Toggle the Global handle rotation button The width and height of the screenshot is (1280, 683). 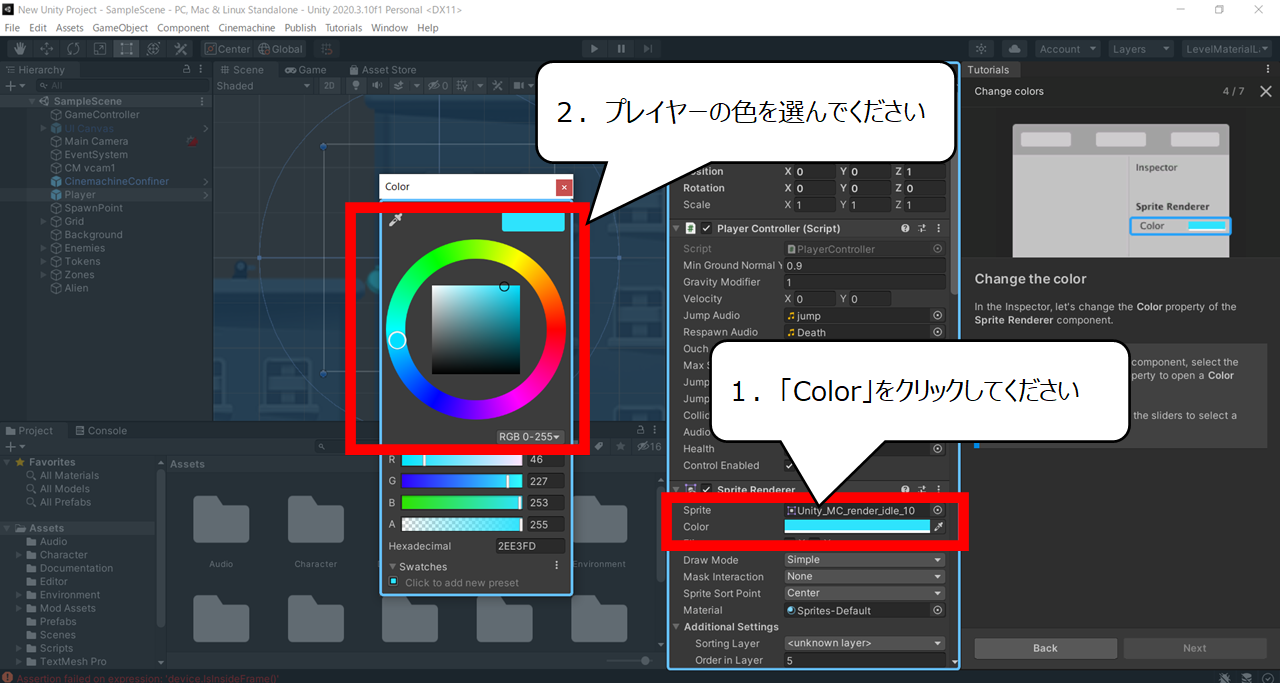[280, 49]
